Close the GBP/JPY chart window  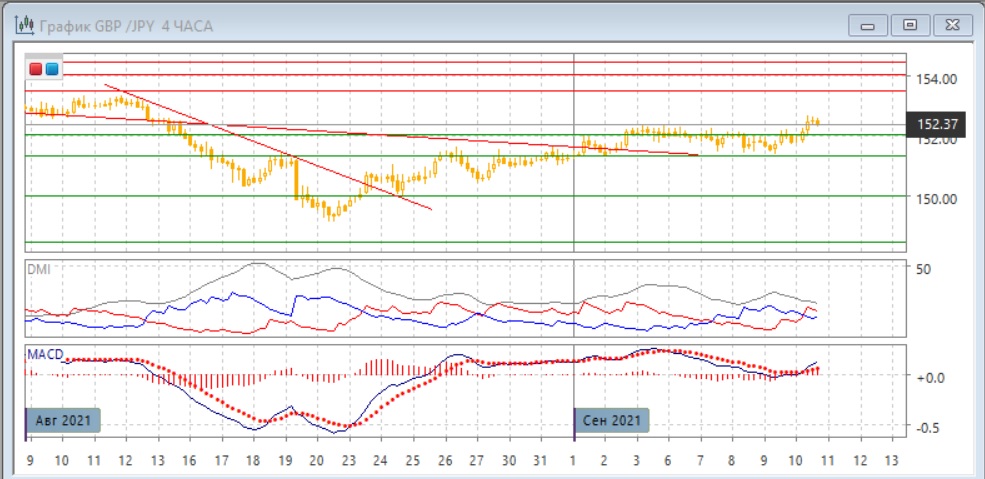click(x=952, y=24)
